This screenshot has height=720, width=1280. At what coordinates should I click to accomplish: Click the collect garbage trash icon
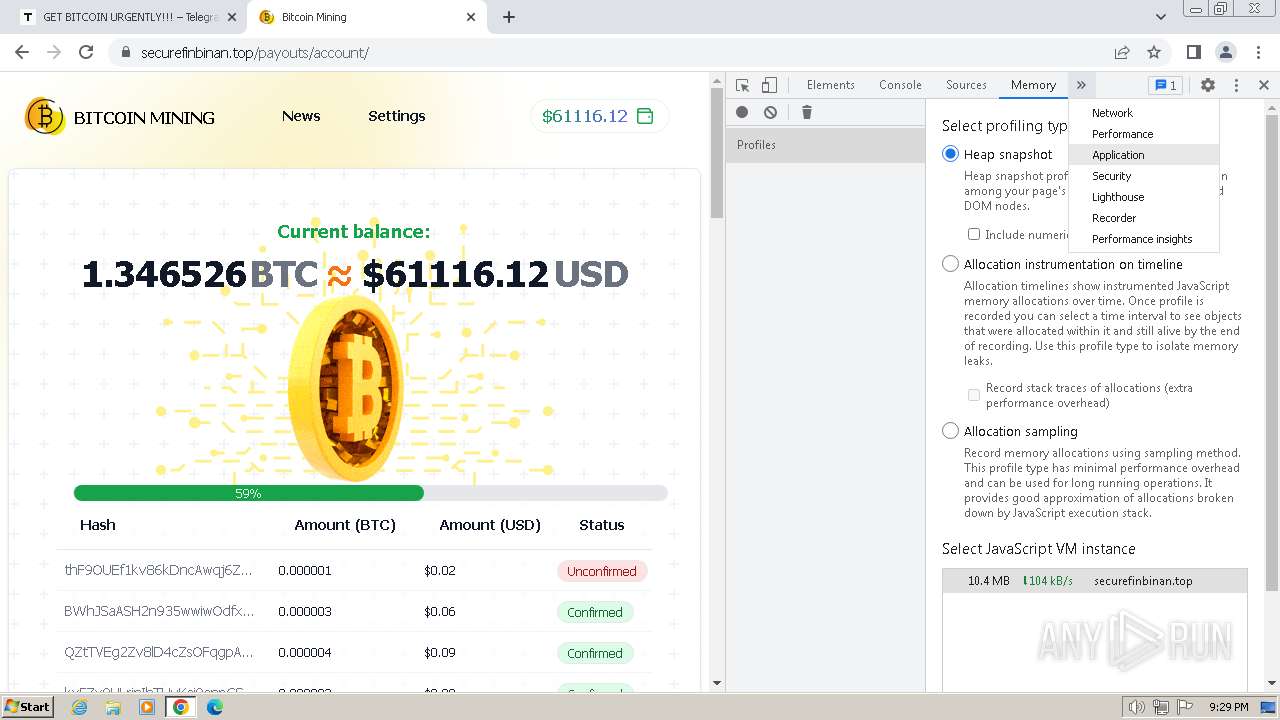tap(807, 112)
